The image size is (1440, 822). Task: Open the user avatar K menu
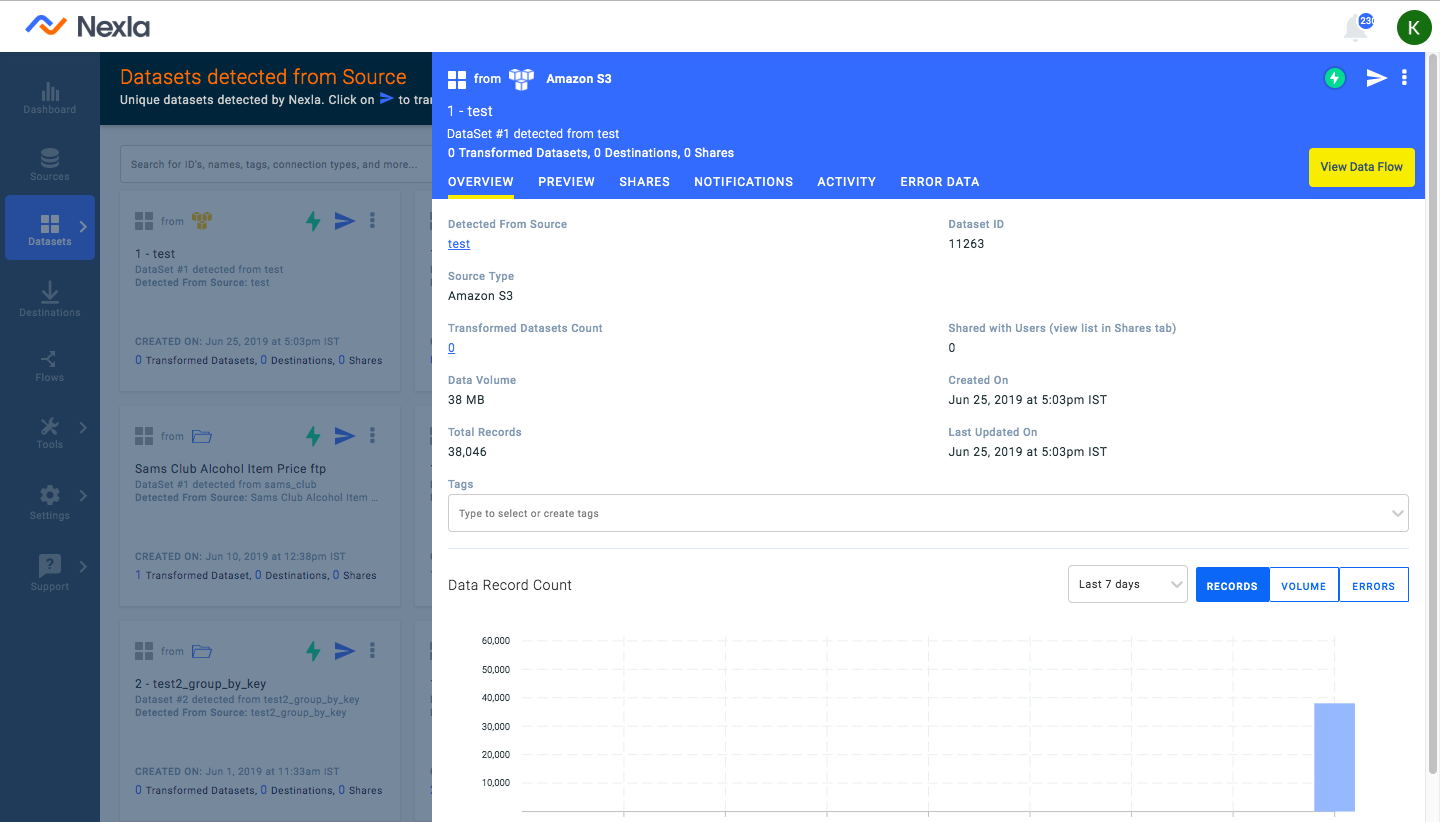pos(1414,27)
